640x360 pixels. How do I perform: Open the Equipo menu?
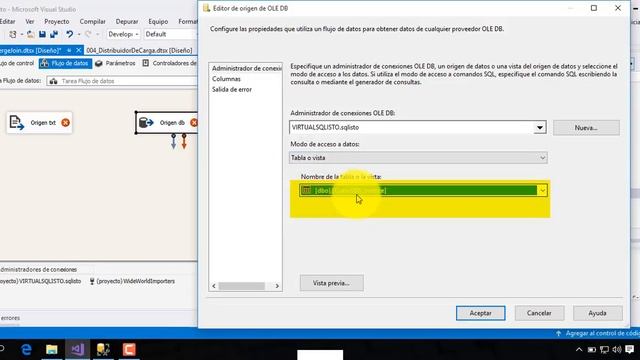(158, 21)
